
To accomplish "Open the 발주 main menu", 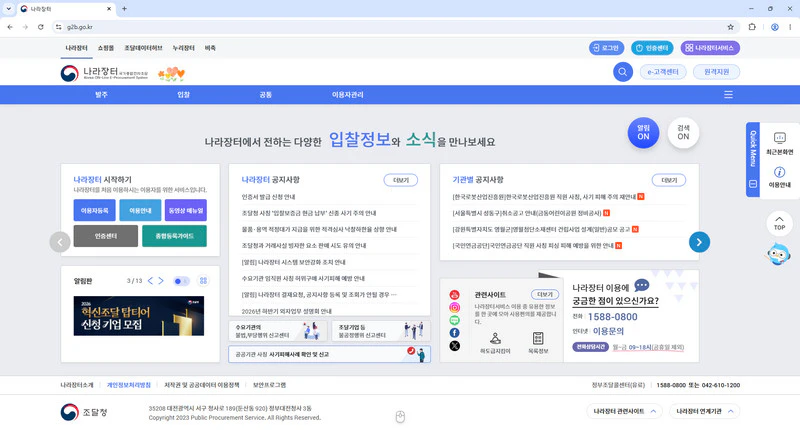I will click(101, 95).
